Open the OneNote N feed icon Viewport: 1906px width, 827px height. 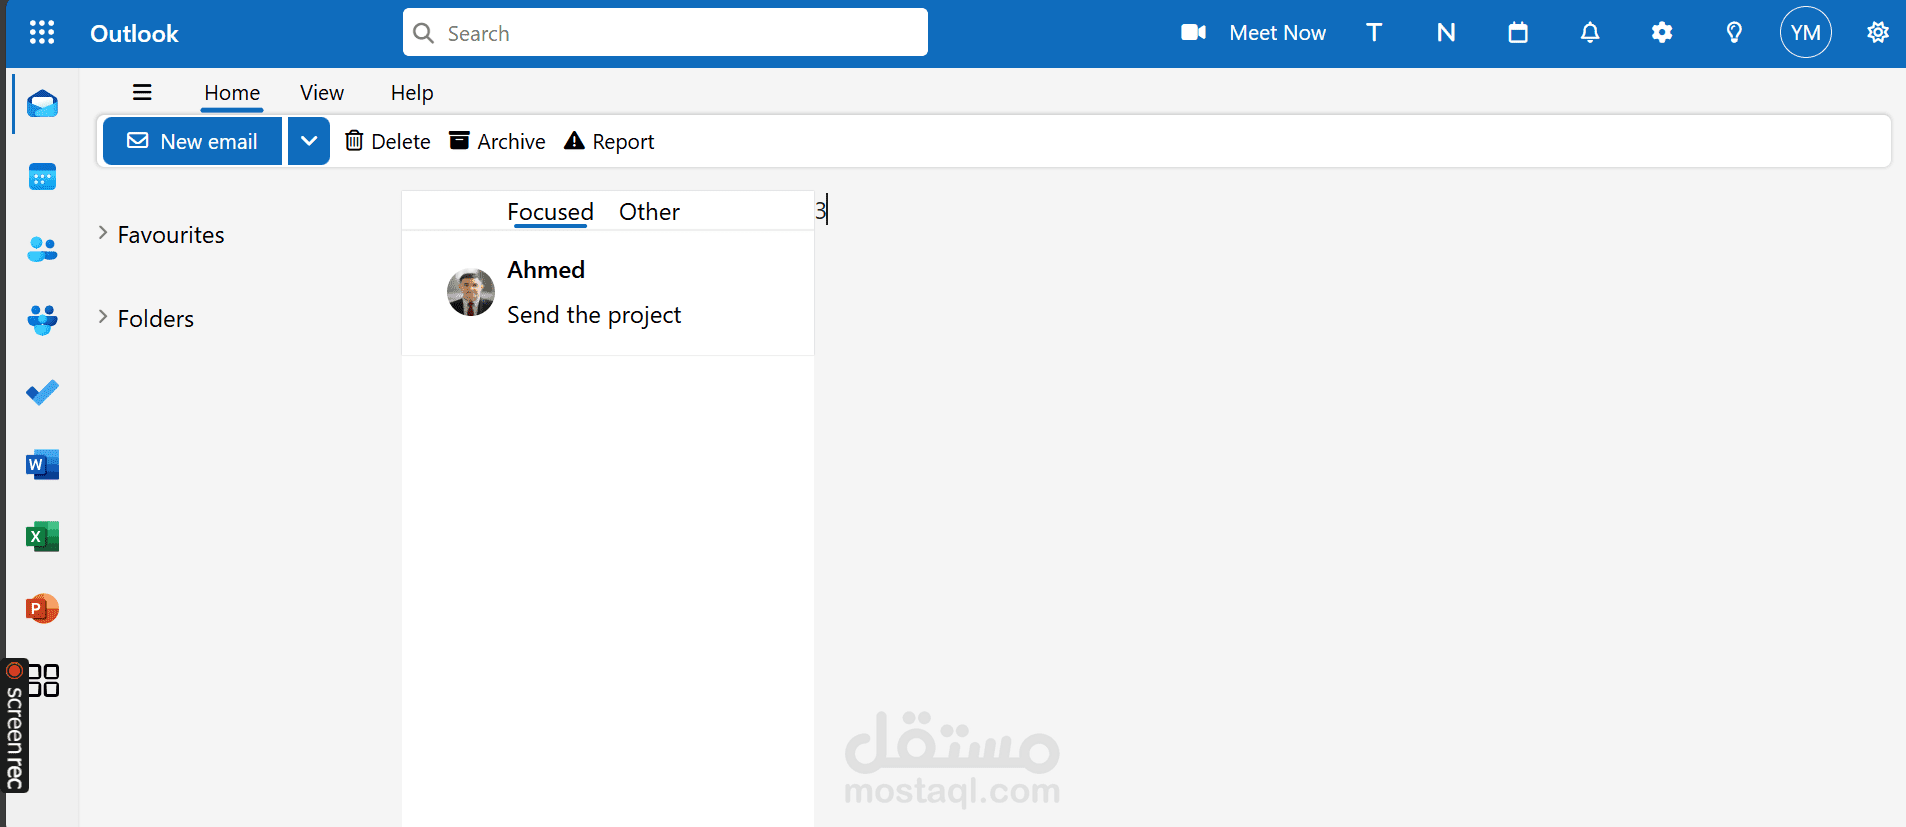point(1446,33)
